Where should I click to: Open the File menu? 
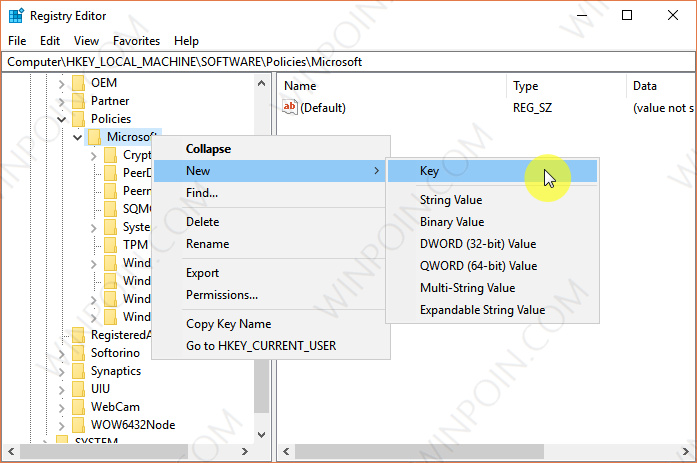[17, 41]
